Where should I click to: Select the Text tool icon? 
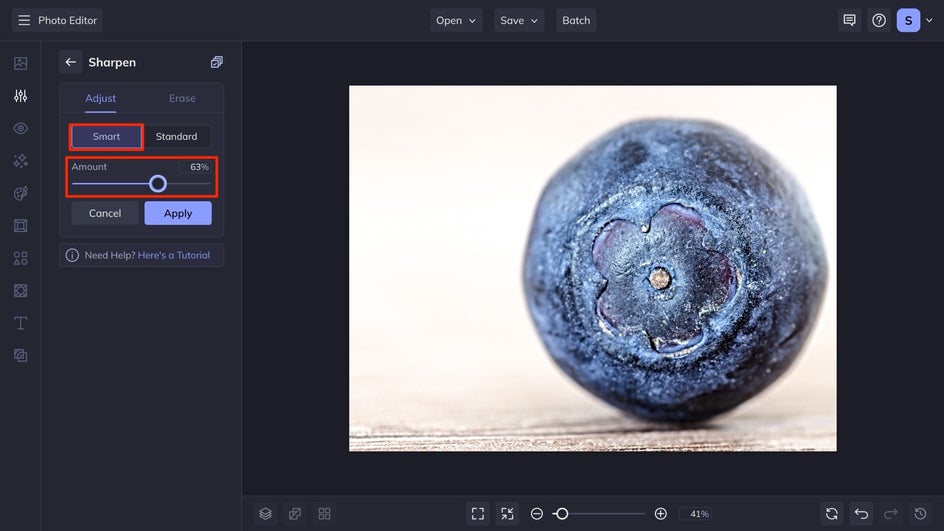coord(20,323)
